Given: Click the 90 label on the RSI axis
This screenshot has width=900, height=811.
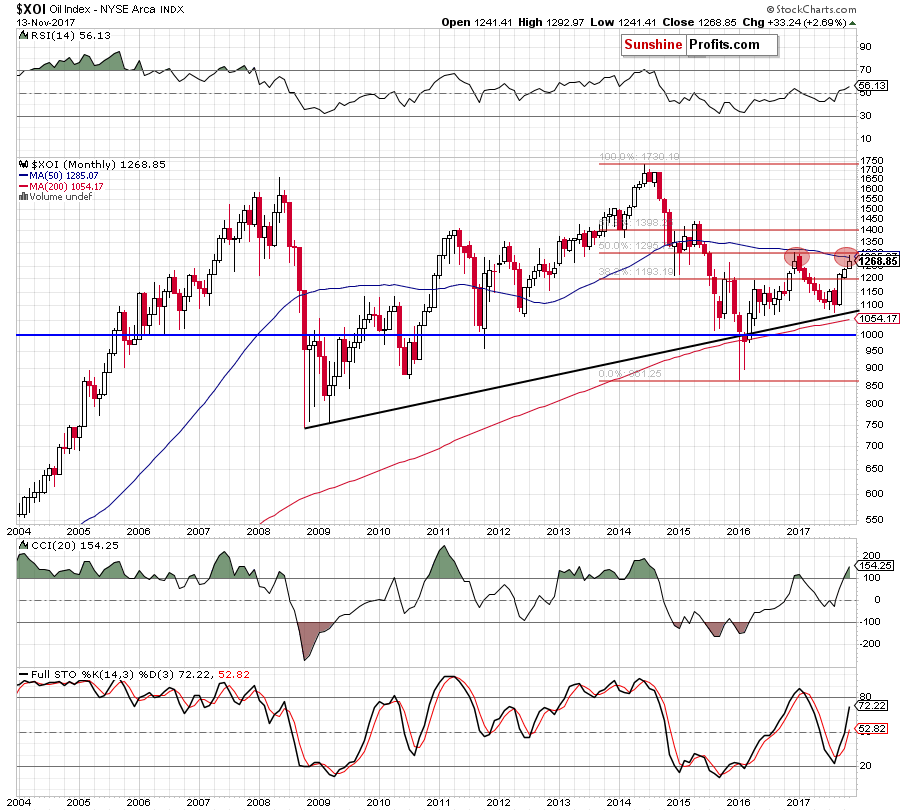Looking at the screenshot, I should click(x=865, y=47).
